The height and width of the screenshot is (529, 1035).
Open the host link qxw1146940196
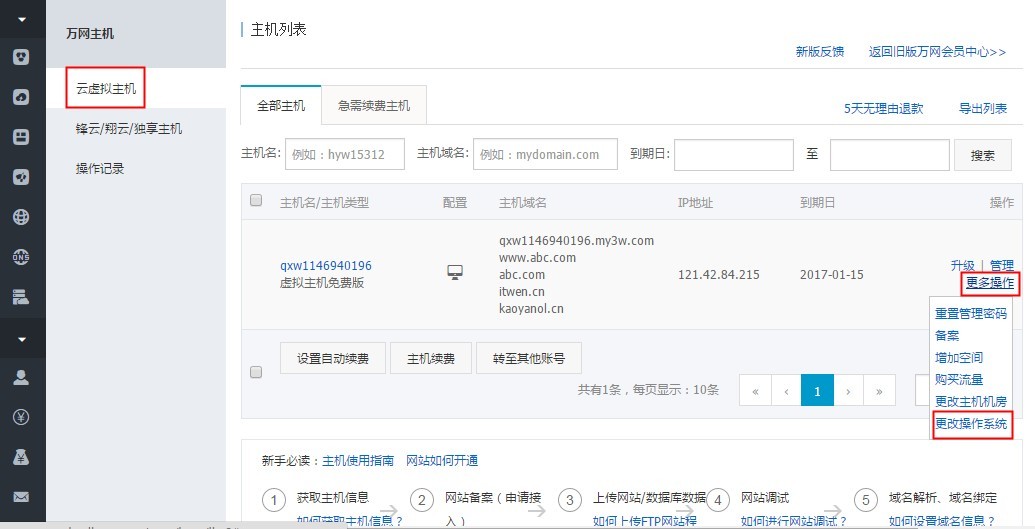326,266
